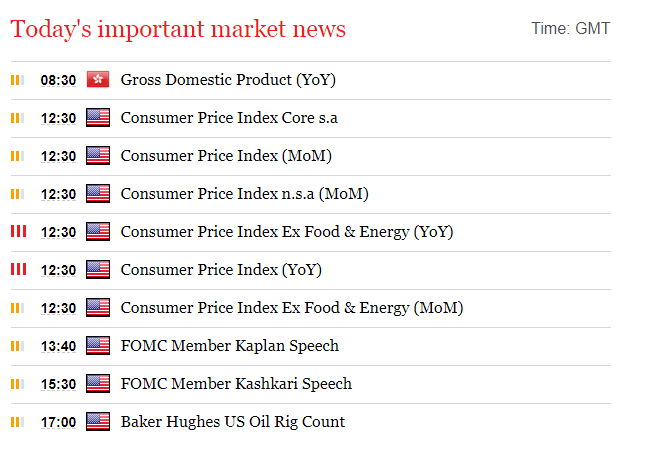Click US flag next to FOMC Member Kaplan Speech

98,346
